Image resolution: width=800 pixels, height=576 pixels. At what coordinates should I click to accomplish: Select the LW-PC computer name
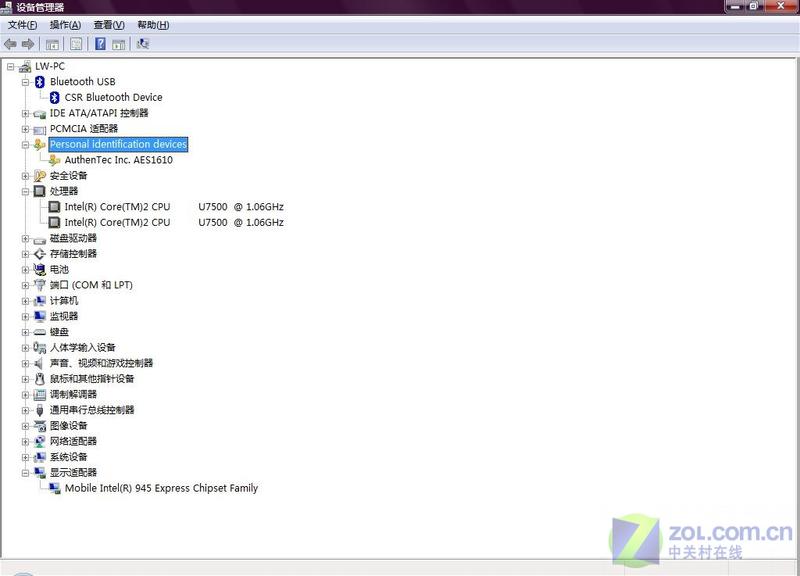click(50, 66)
